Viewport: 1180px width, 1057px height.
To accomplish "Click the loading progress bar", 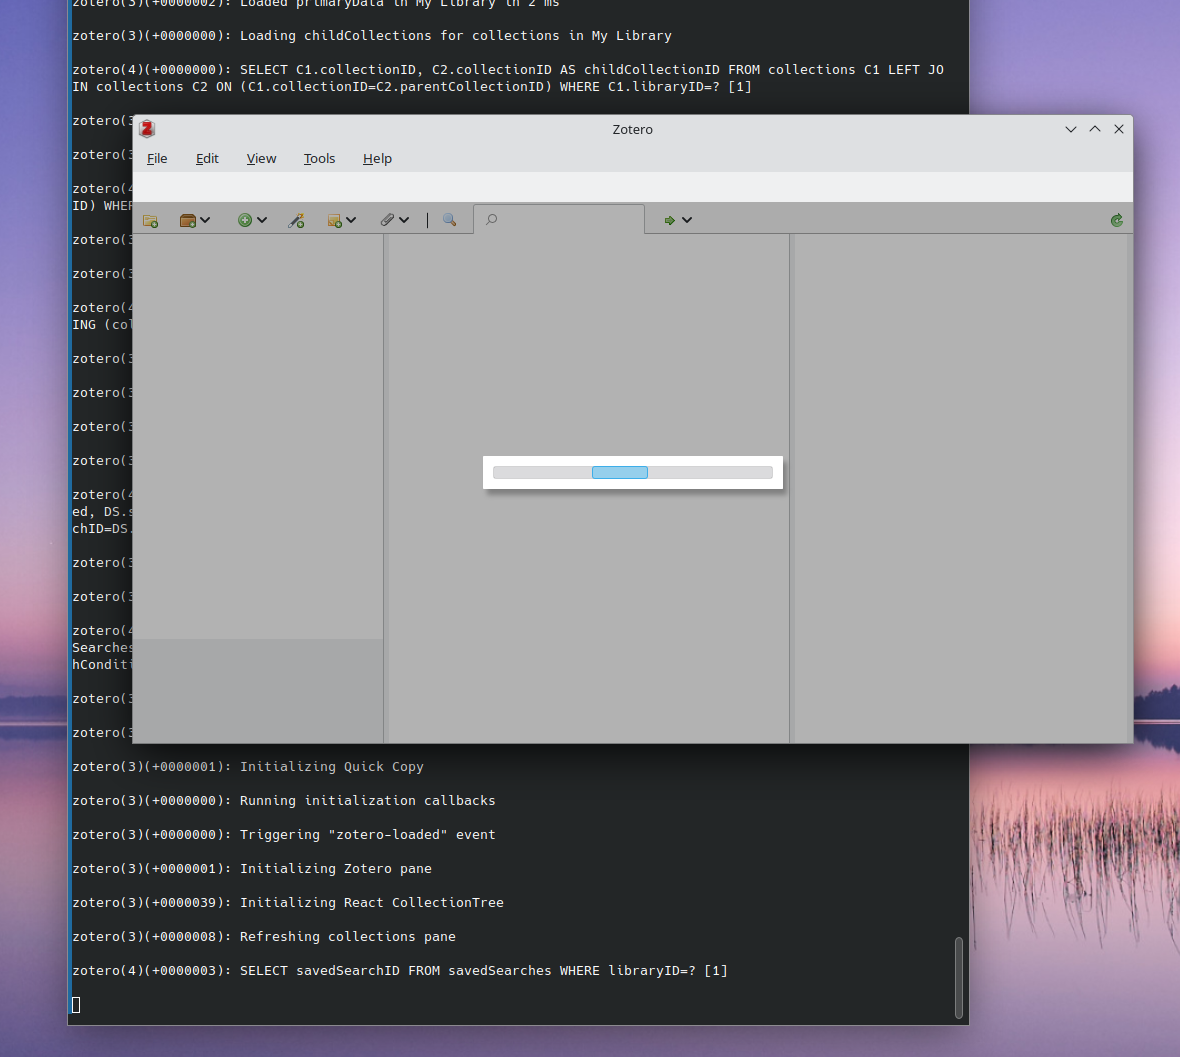I will (x=633, y=472).
